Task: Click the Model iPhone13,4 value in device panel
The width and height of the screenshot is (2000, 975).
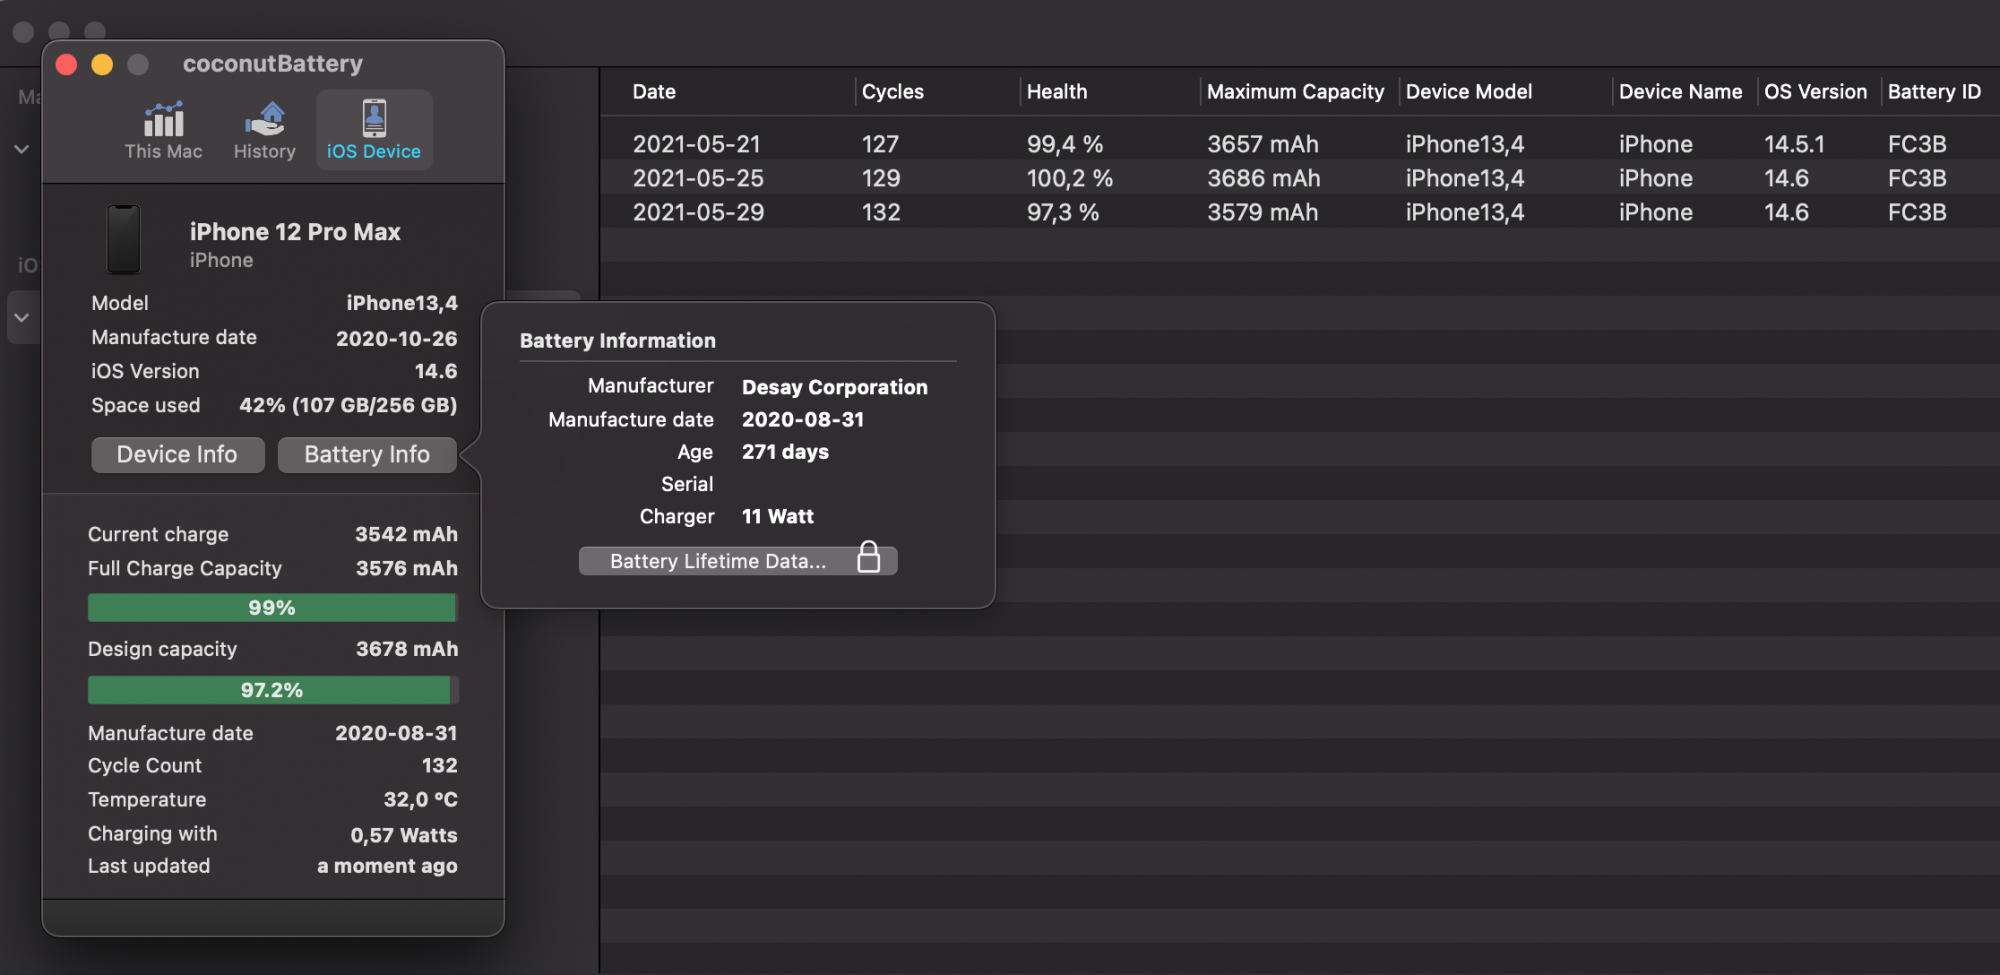Action: (x=402, y=303)
